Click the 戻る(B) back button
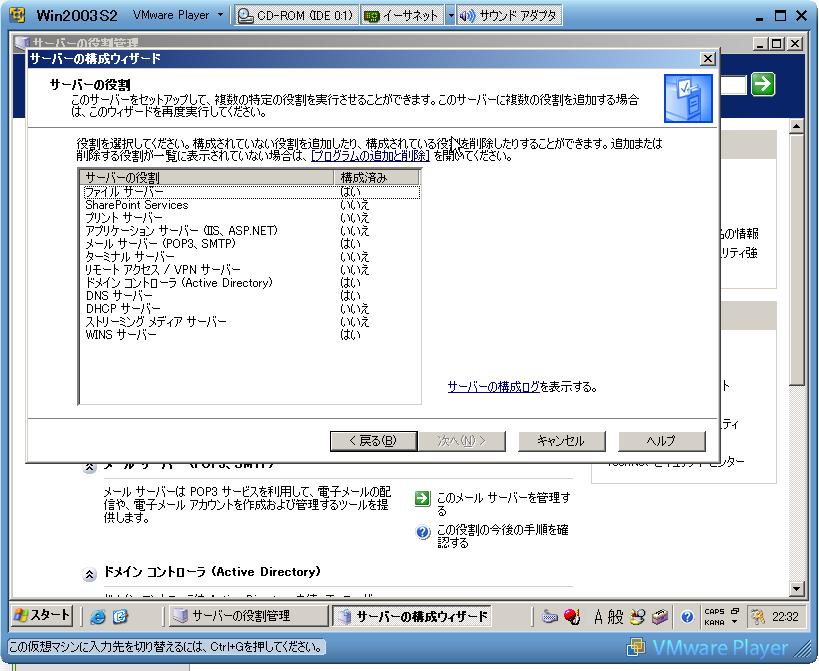 373,441
